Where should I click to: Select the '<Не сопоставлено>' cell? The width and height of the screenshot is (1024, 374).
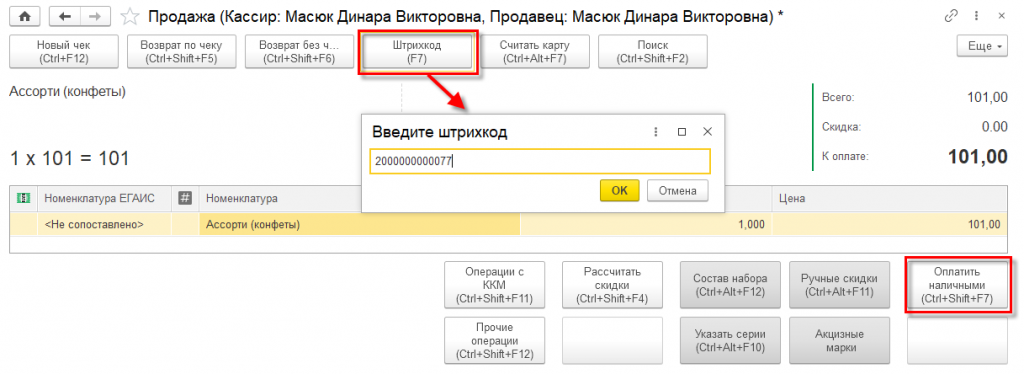(104, 225)
